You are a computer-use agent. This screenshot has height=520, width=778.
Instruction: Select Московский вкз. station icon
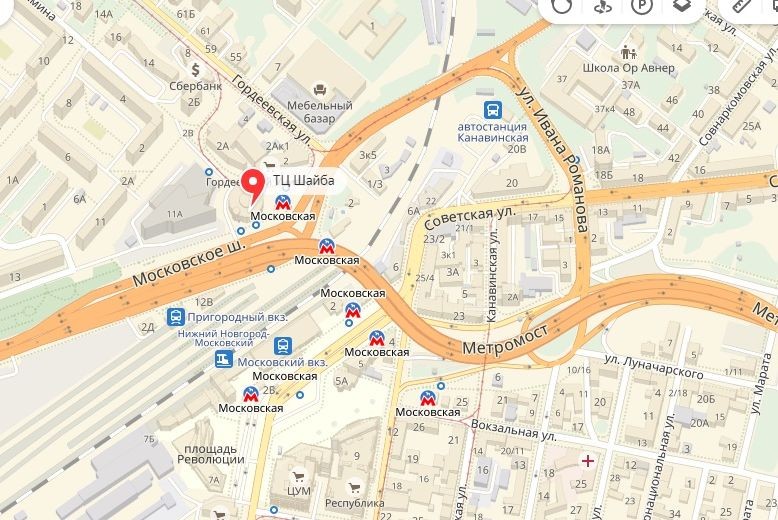tap(224, 359)
